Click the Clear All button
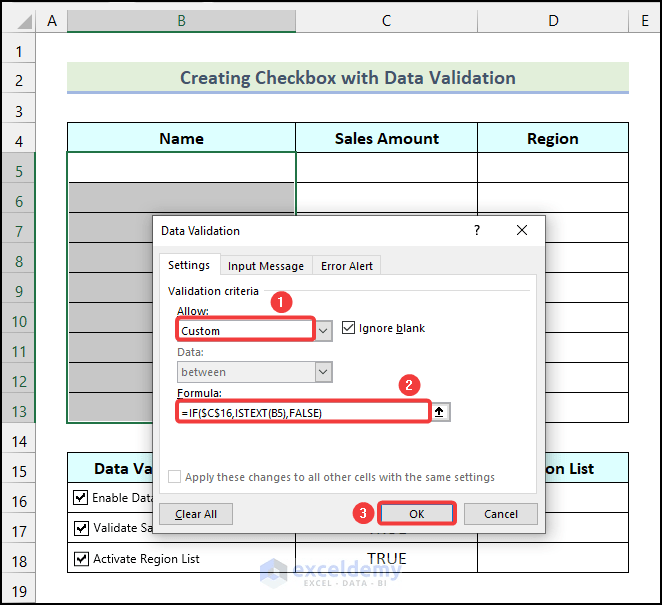Image resolution: width=662 pixels, height=605 pixels. (x=196, y=514)
